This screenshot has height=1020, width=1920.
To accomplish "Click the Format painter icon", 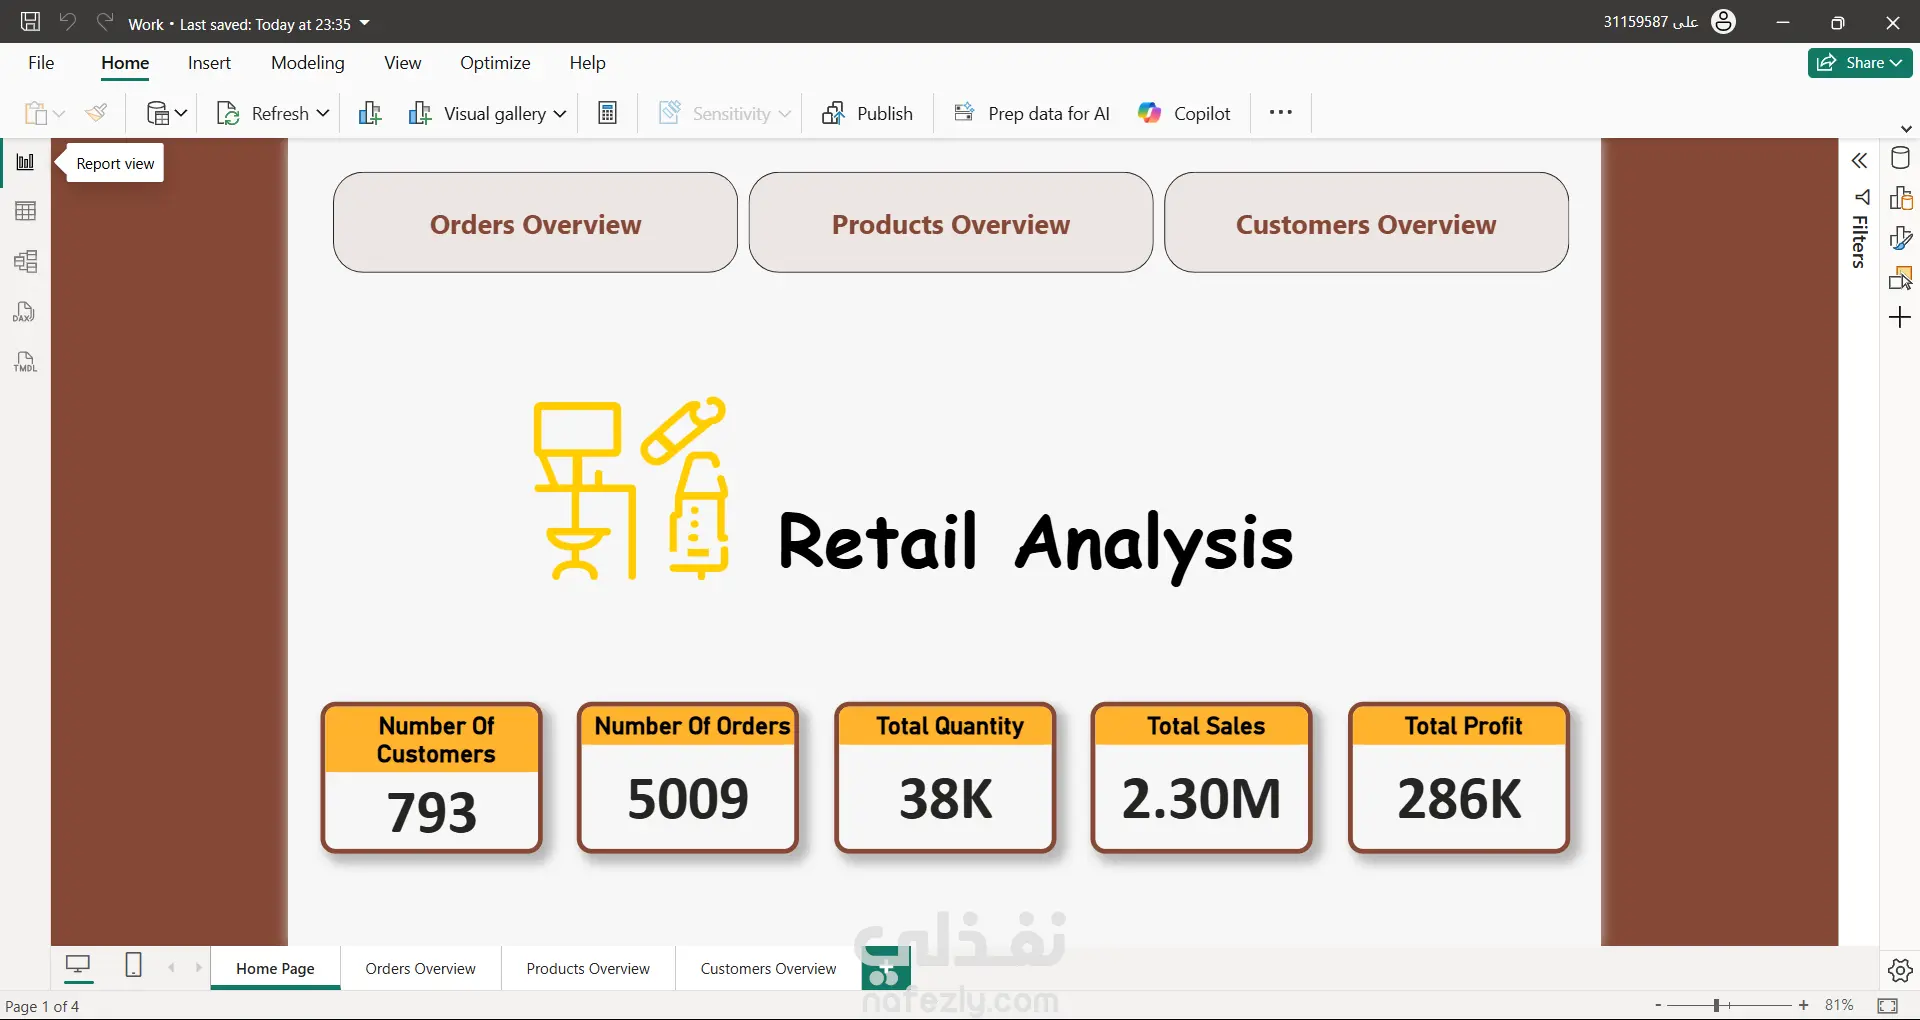I will click(x=96, y=113).
